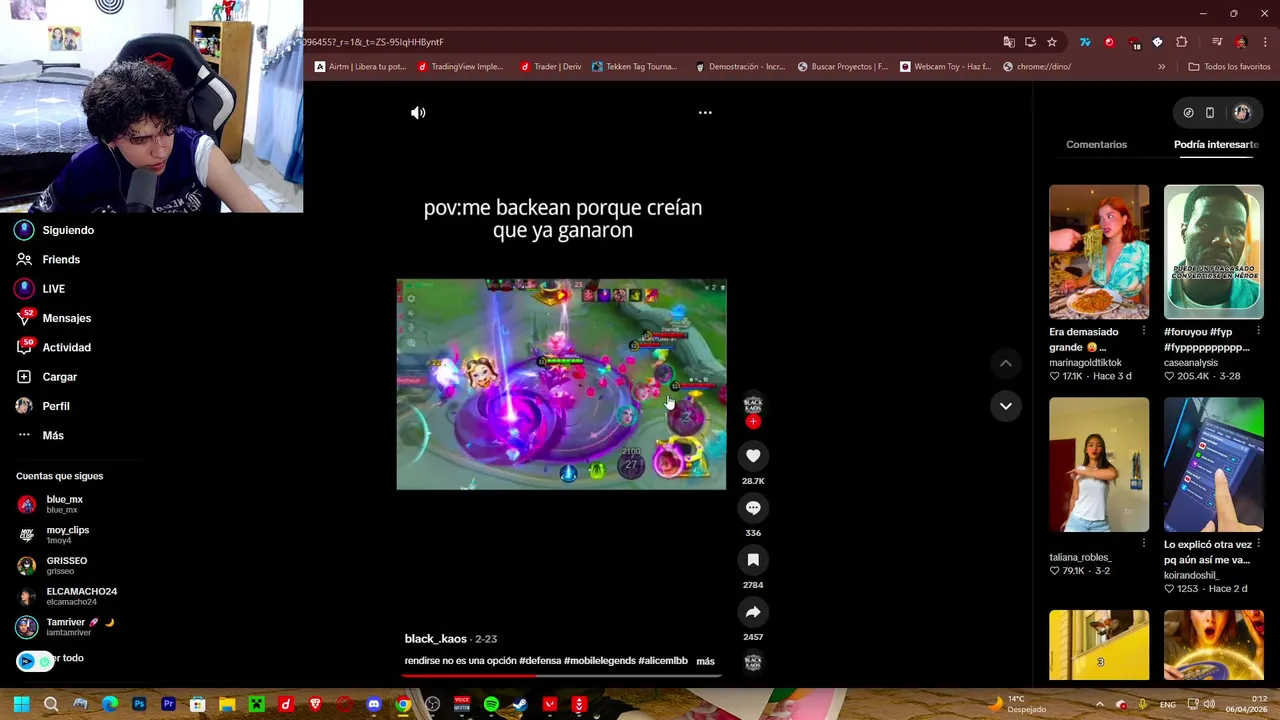
Task: Open OBS Studio from the taskbar
Action: point(432,705)
